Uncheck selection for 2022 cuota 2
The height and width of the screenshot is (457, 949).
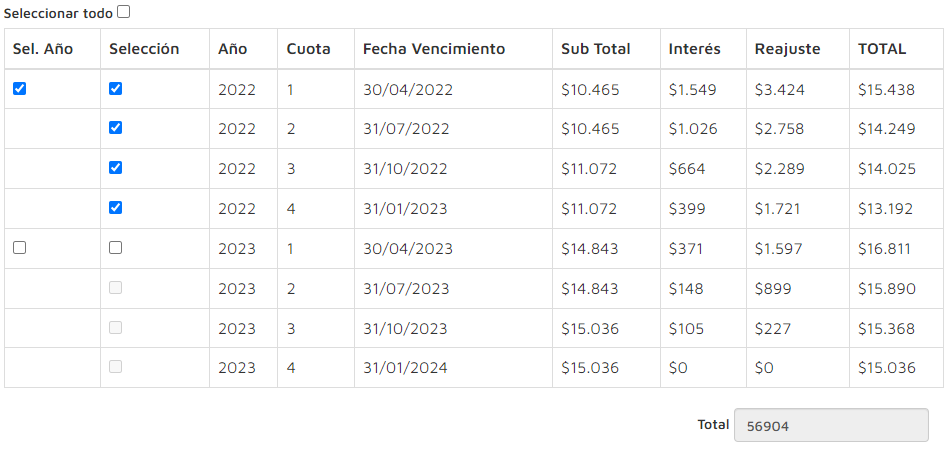pyautogui.click(x=116, y=128)
